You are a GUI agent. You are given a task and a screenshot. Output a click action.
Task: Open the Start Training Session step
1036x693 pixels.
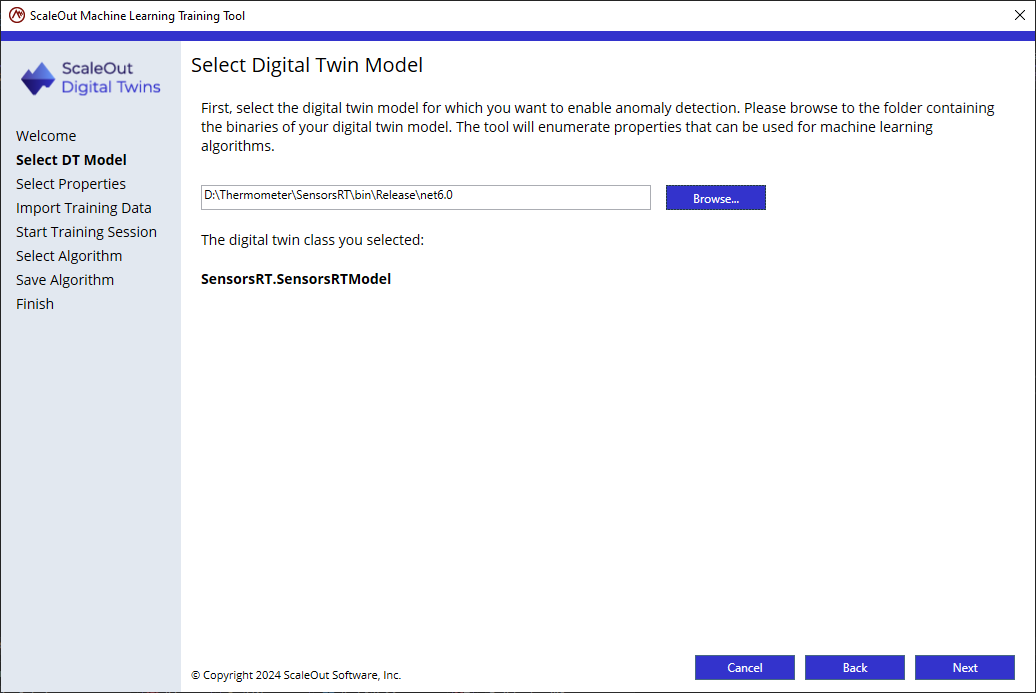(87, 232)
